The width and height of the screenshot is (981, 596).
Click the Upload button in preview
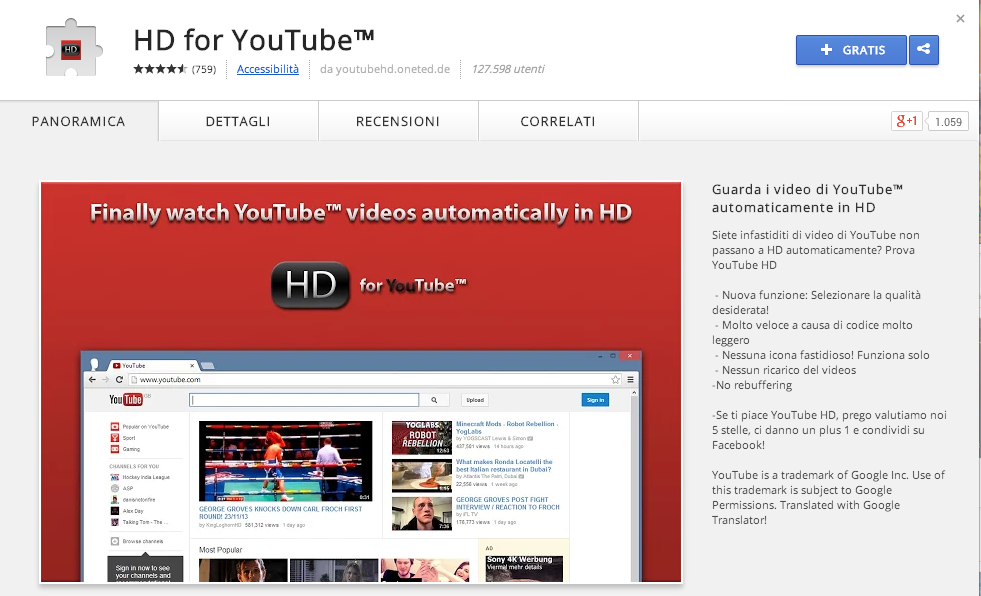pyautogui.click(x=475, y=400)
